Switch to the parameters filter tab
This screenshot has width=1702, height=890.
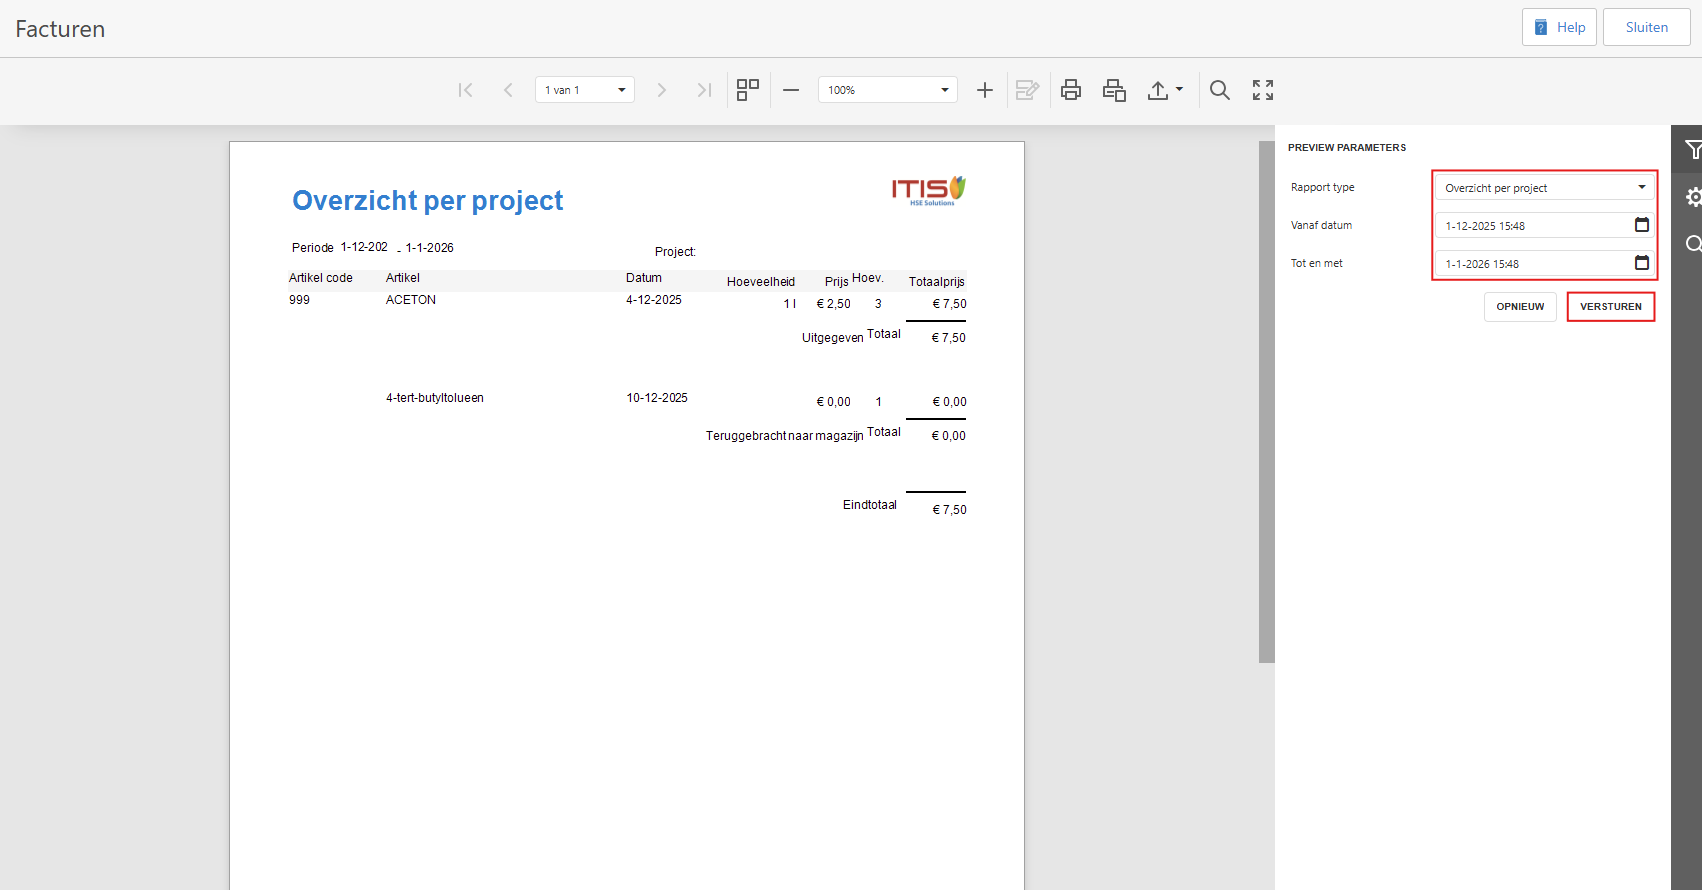(1692, 150)
